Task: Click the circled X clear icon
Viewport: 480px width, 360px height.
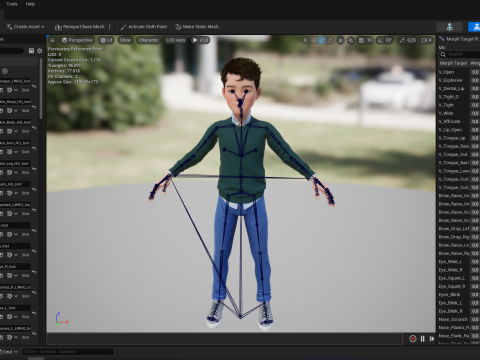Action: [5, 71]
